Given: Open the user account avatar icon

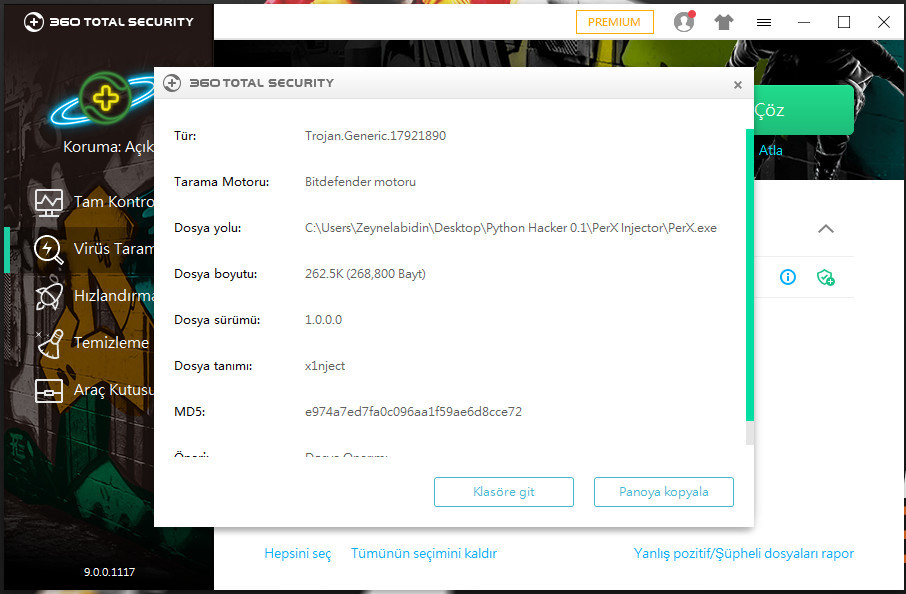Looking at the screenshot, I should click(684, 22).
